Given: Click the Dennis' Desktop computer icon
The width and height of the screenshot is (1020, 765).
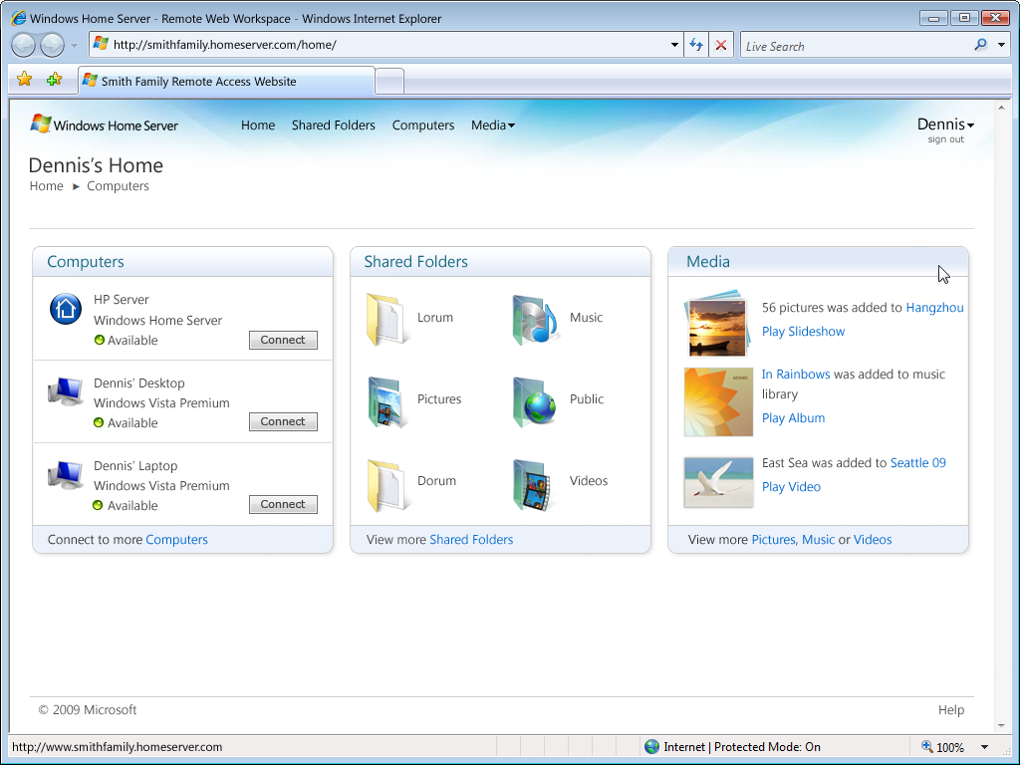Looking at the screenshot, I should click(x=66, y=392).
